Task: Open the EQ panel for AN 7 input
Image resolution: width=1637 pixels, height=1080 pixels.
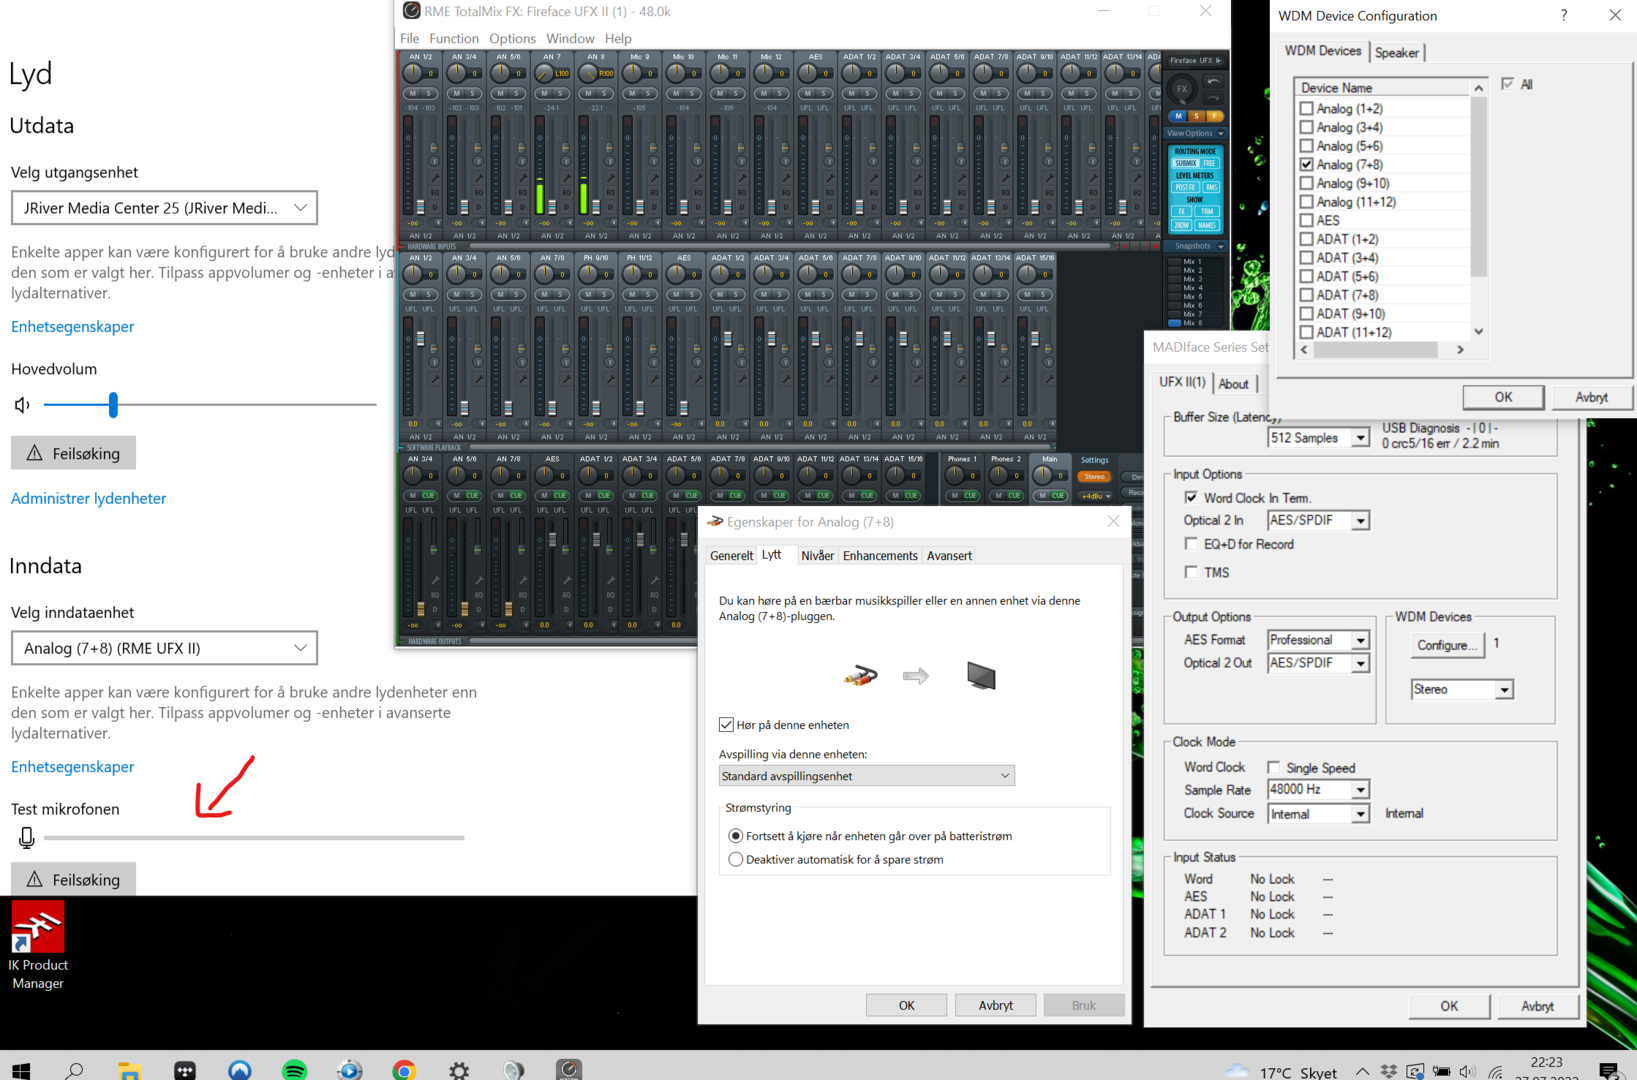Action: tap(567, 192)
